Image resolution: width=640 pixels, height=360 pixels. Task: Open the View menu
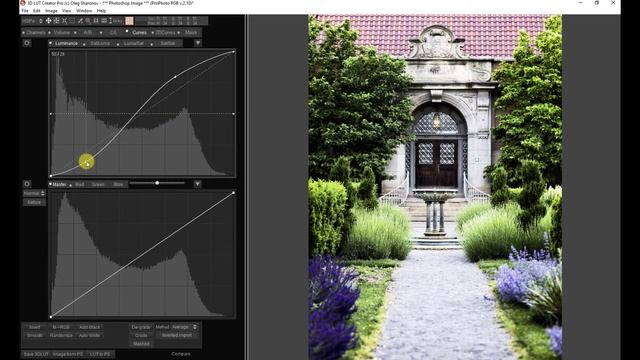[67, 11]
